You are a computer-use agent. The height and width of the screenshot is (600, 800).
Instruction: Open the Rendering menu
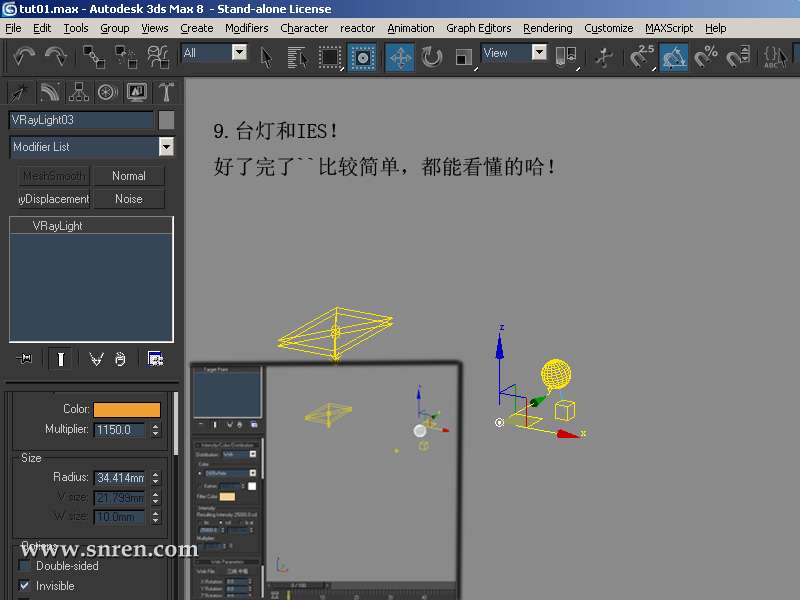tap(547, 28)
